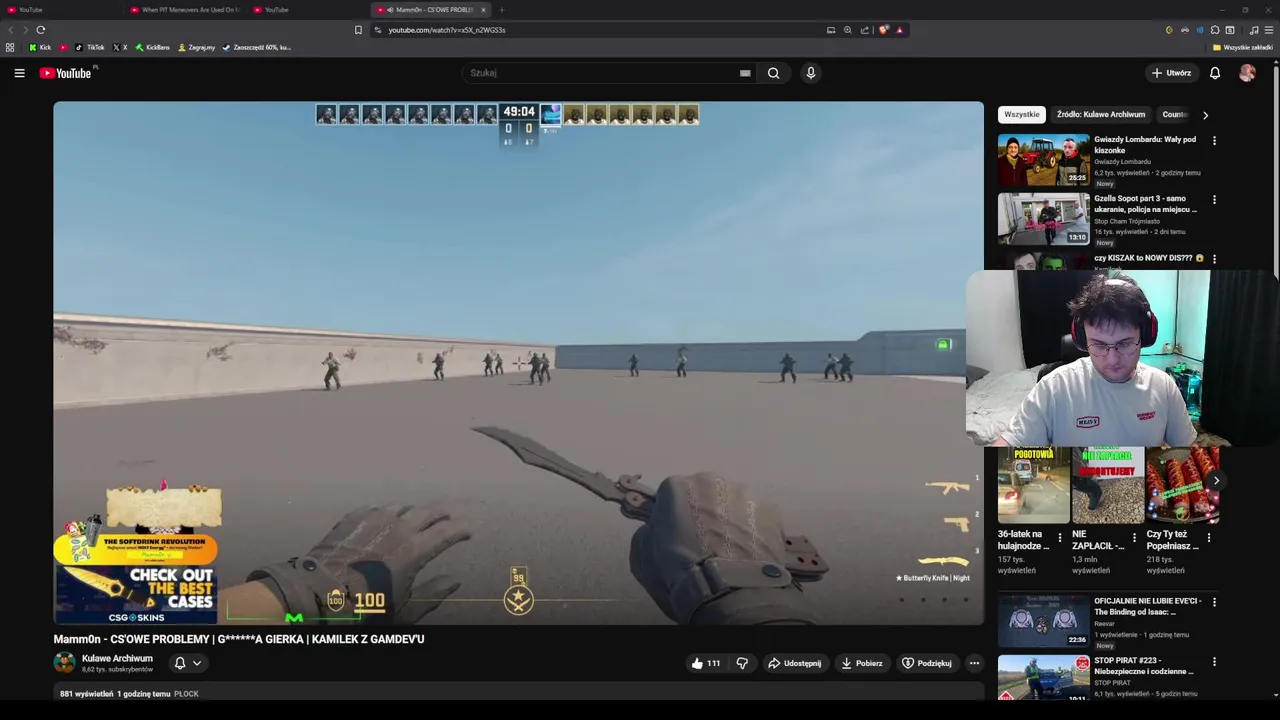Open the apps grid in the bookmarks bar
The image size is (1280, 720).
point(10,47)
